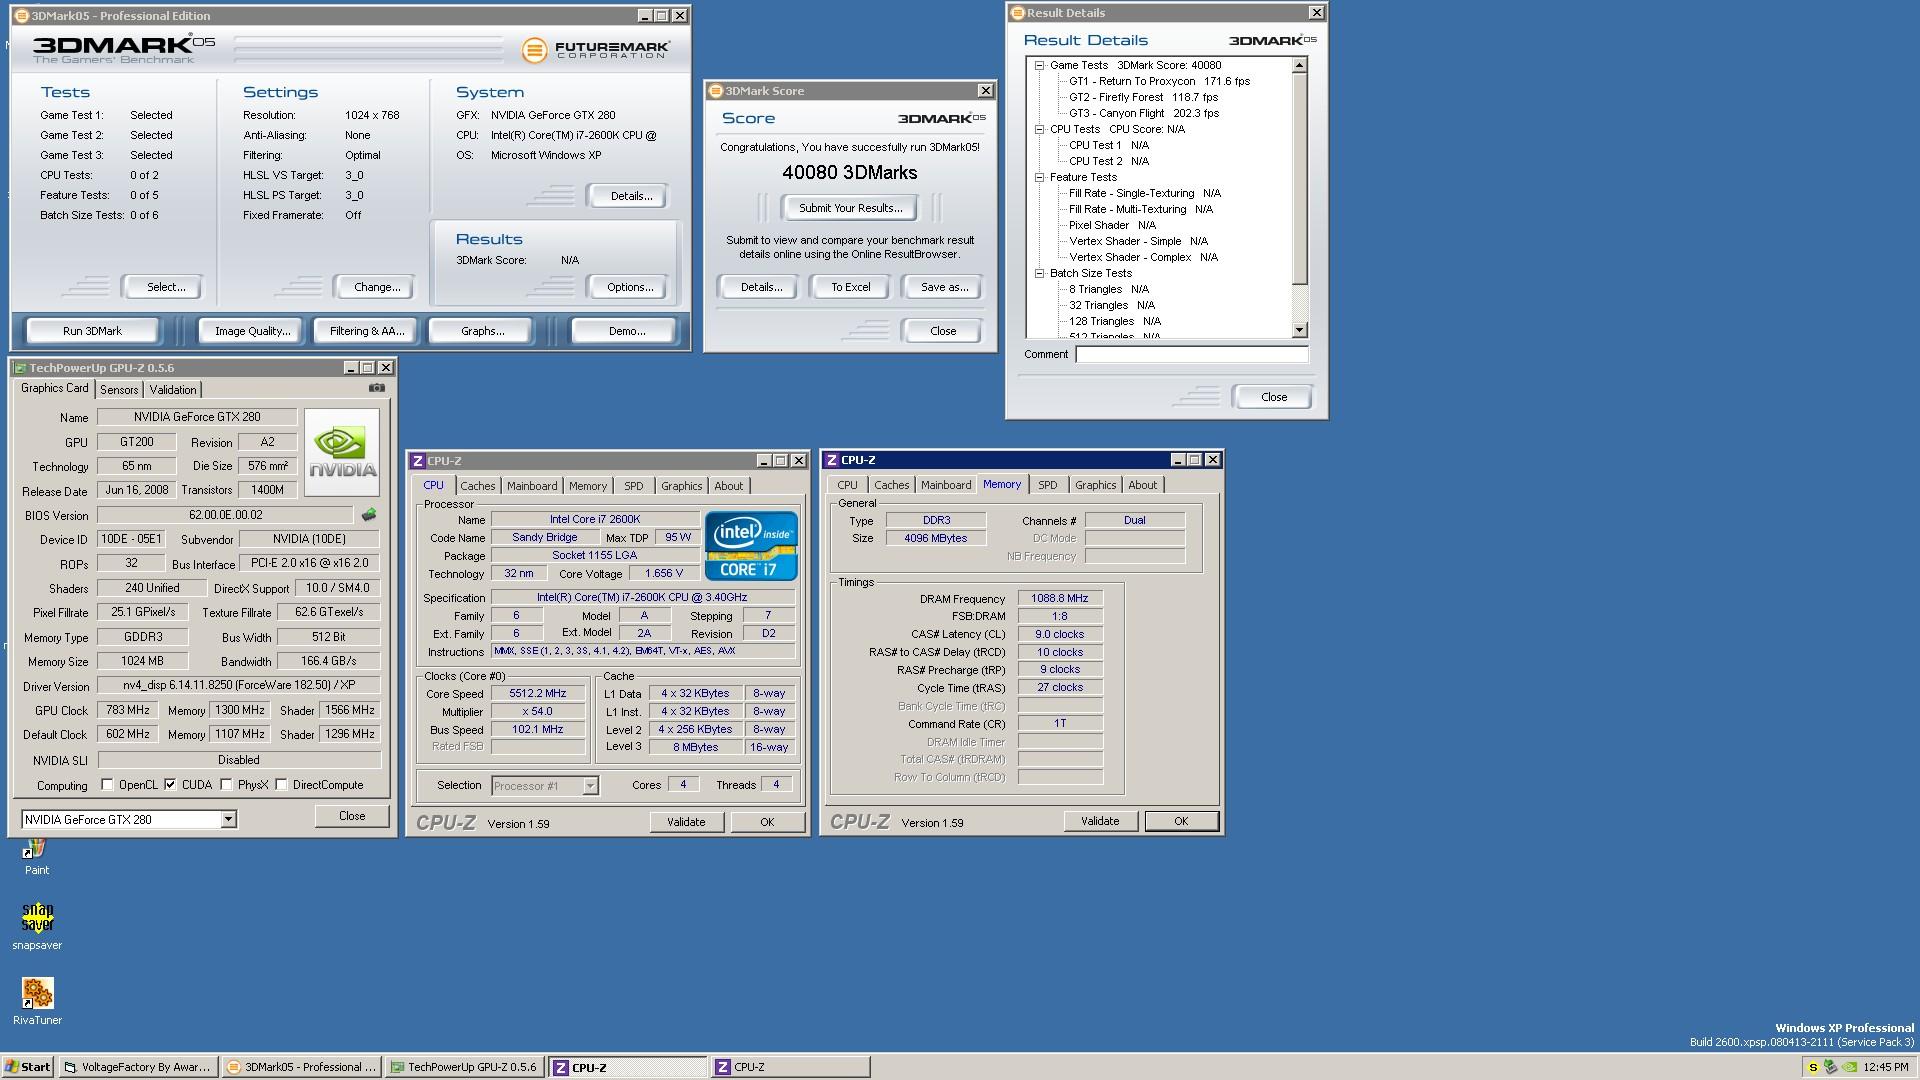The image size is (1920, 1080).
Task: Collapse the Game Tests tree node
Action: [1040, 65]
